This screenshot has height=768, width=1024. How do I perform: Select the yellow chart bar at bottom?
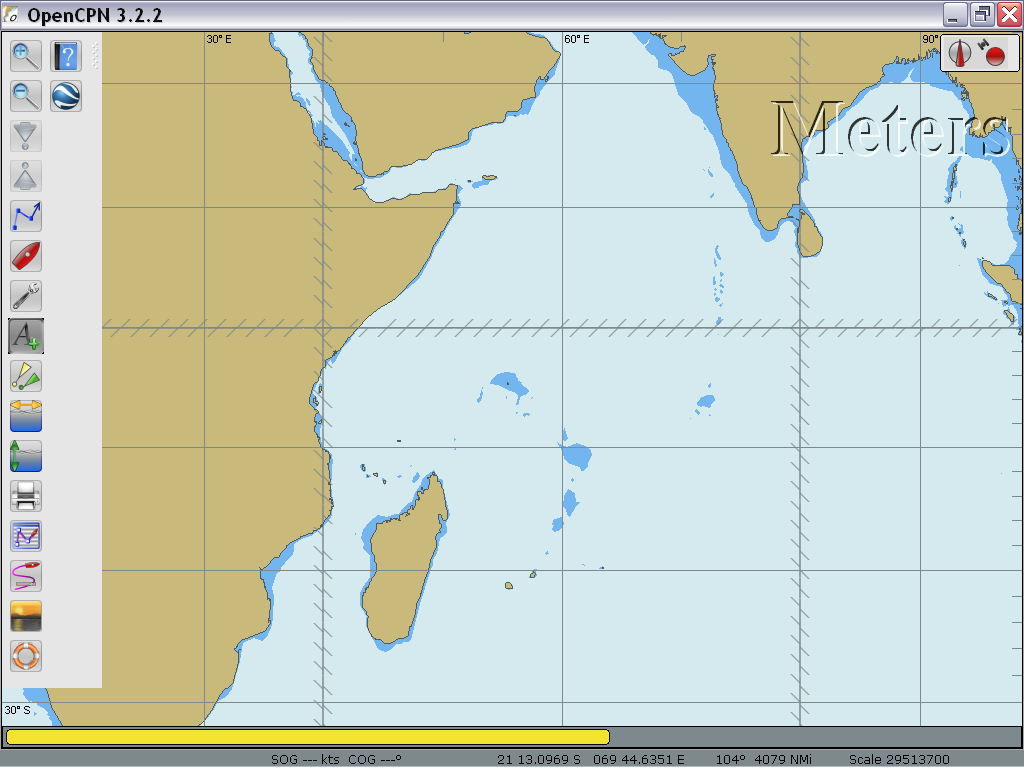[307, 737]
